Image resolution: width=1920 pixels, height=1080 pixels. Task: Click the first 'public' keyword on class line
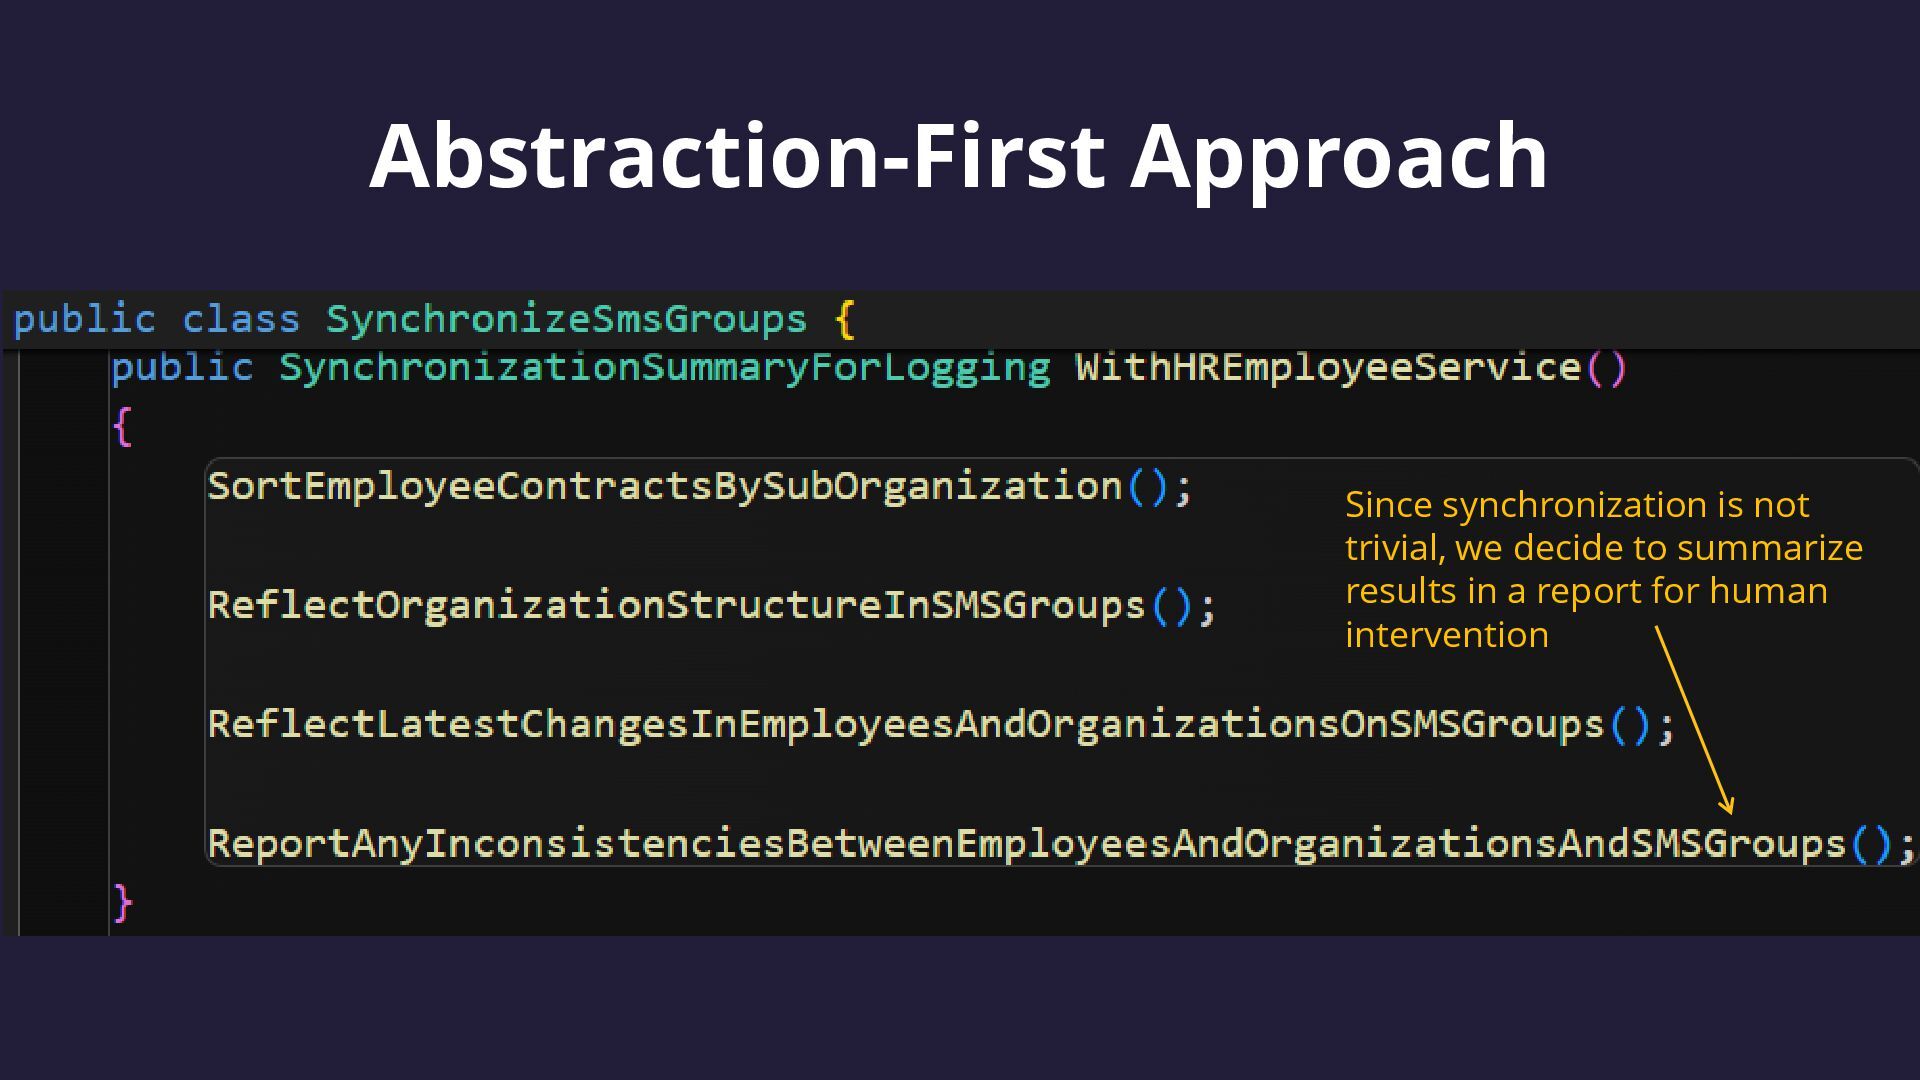click(84, 320)
